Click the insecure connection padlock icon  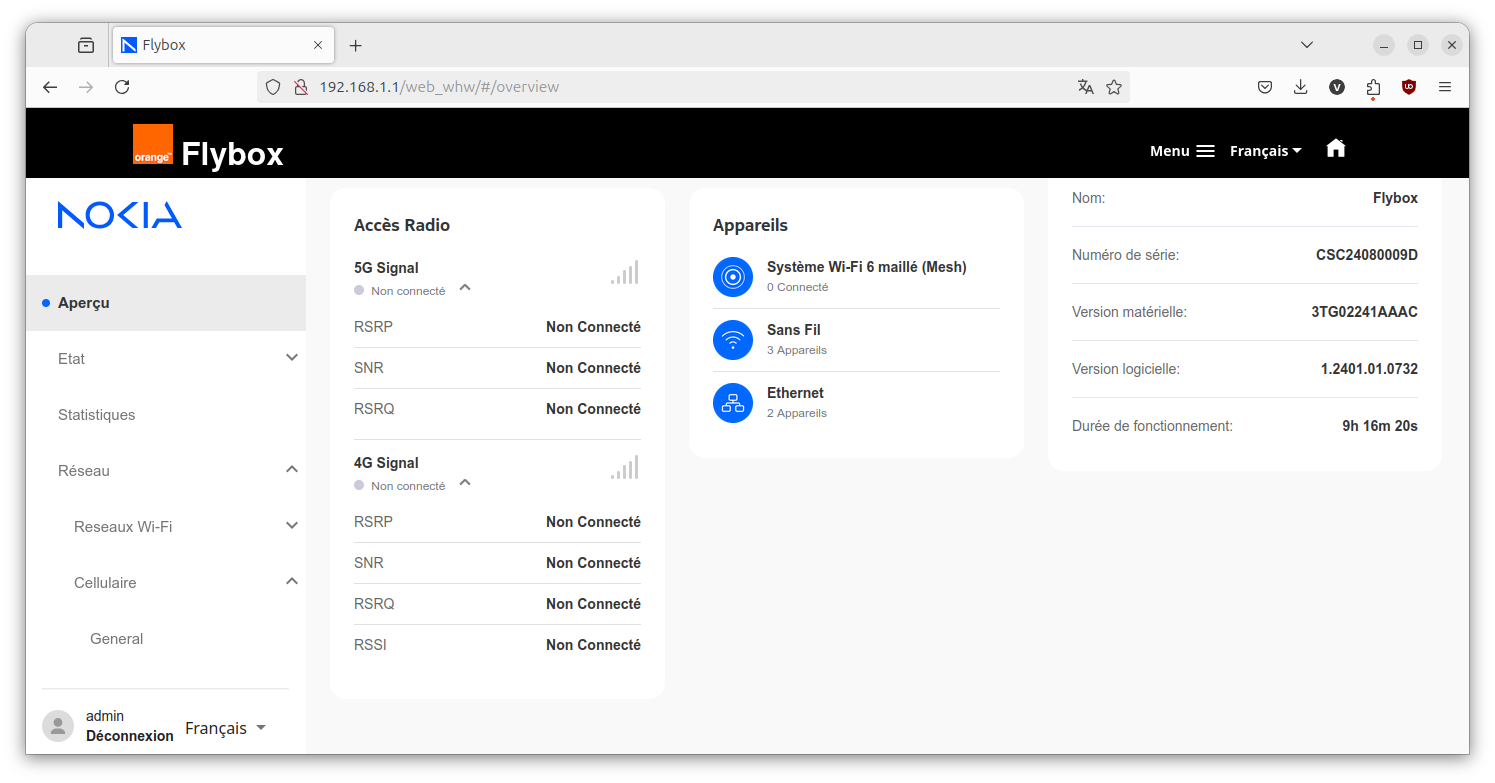coord(300,87)
